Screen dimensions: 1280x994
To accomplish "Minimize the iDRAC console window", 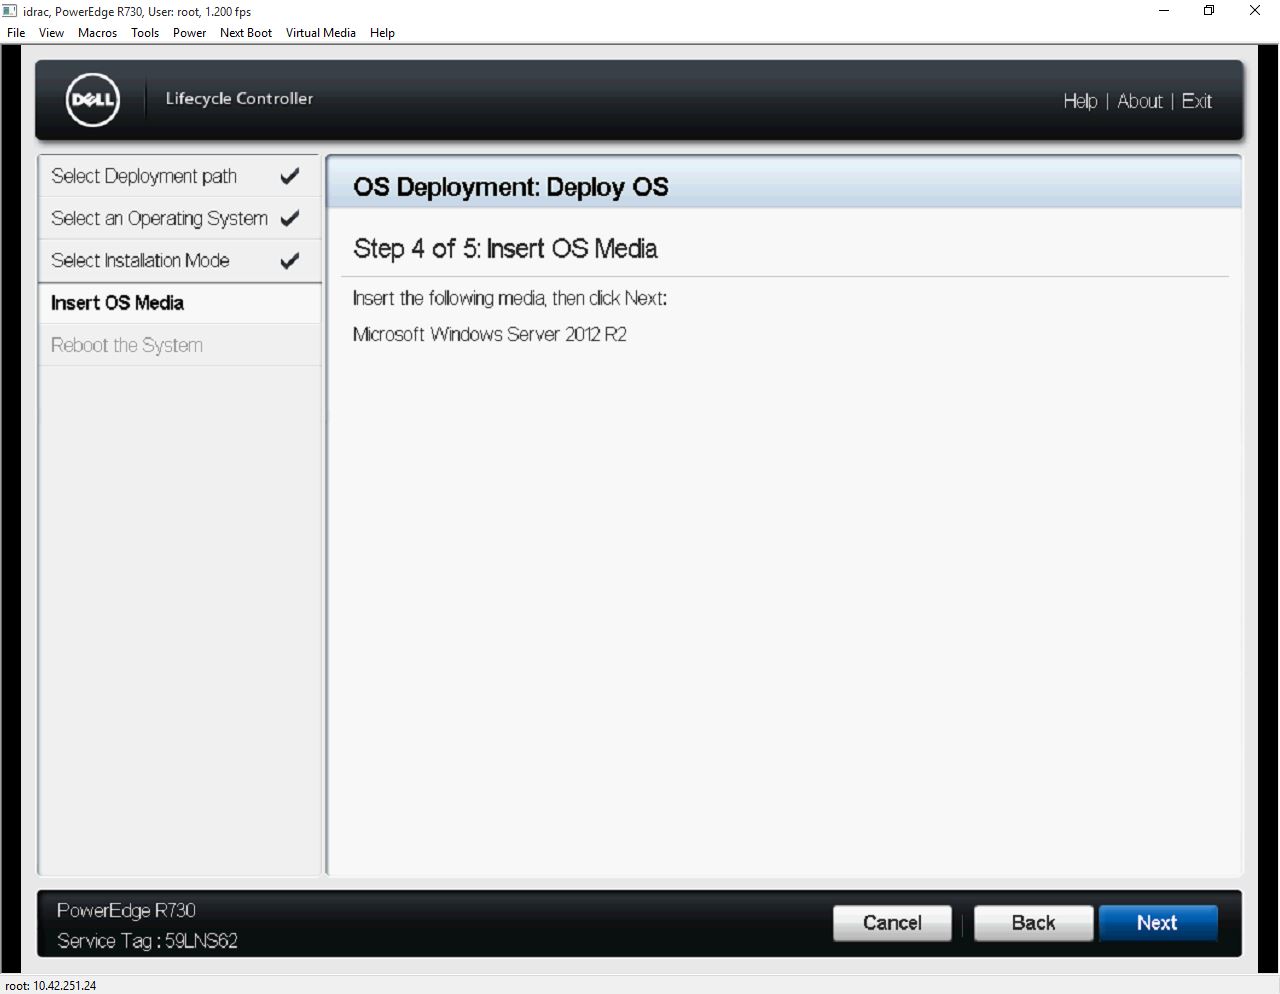I will point(1164,11).
